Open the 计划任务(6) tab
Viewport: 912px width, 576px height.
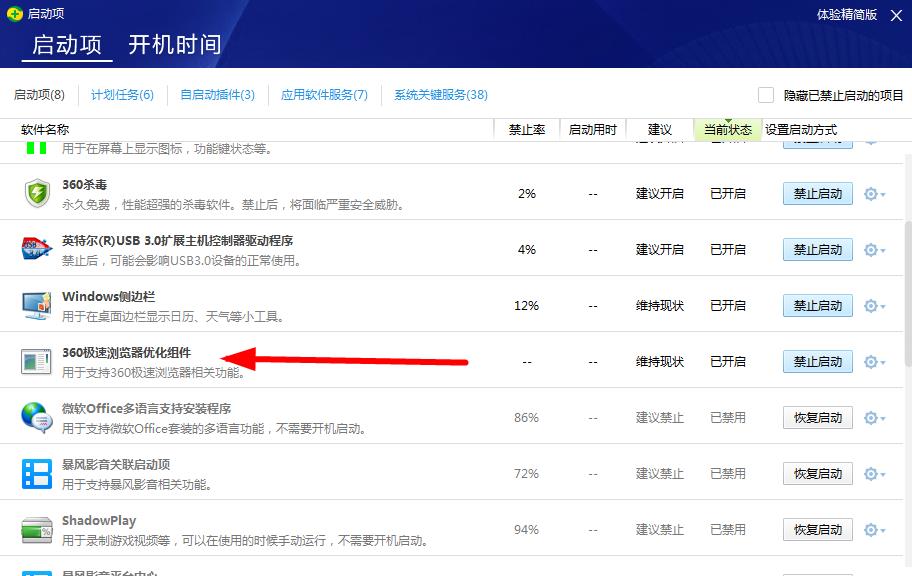tap(122, 95)
